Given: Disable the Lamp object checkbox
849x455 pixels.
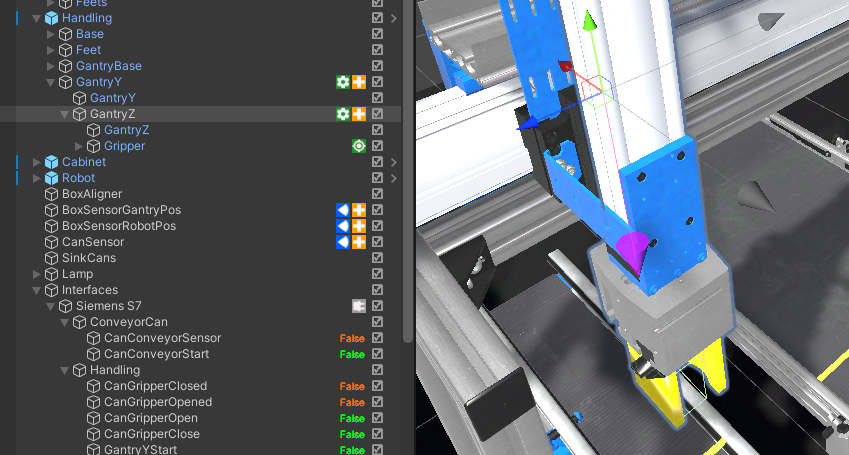Looking at the screenshot, I should 377,274.
